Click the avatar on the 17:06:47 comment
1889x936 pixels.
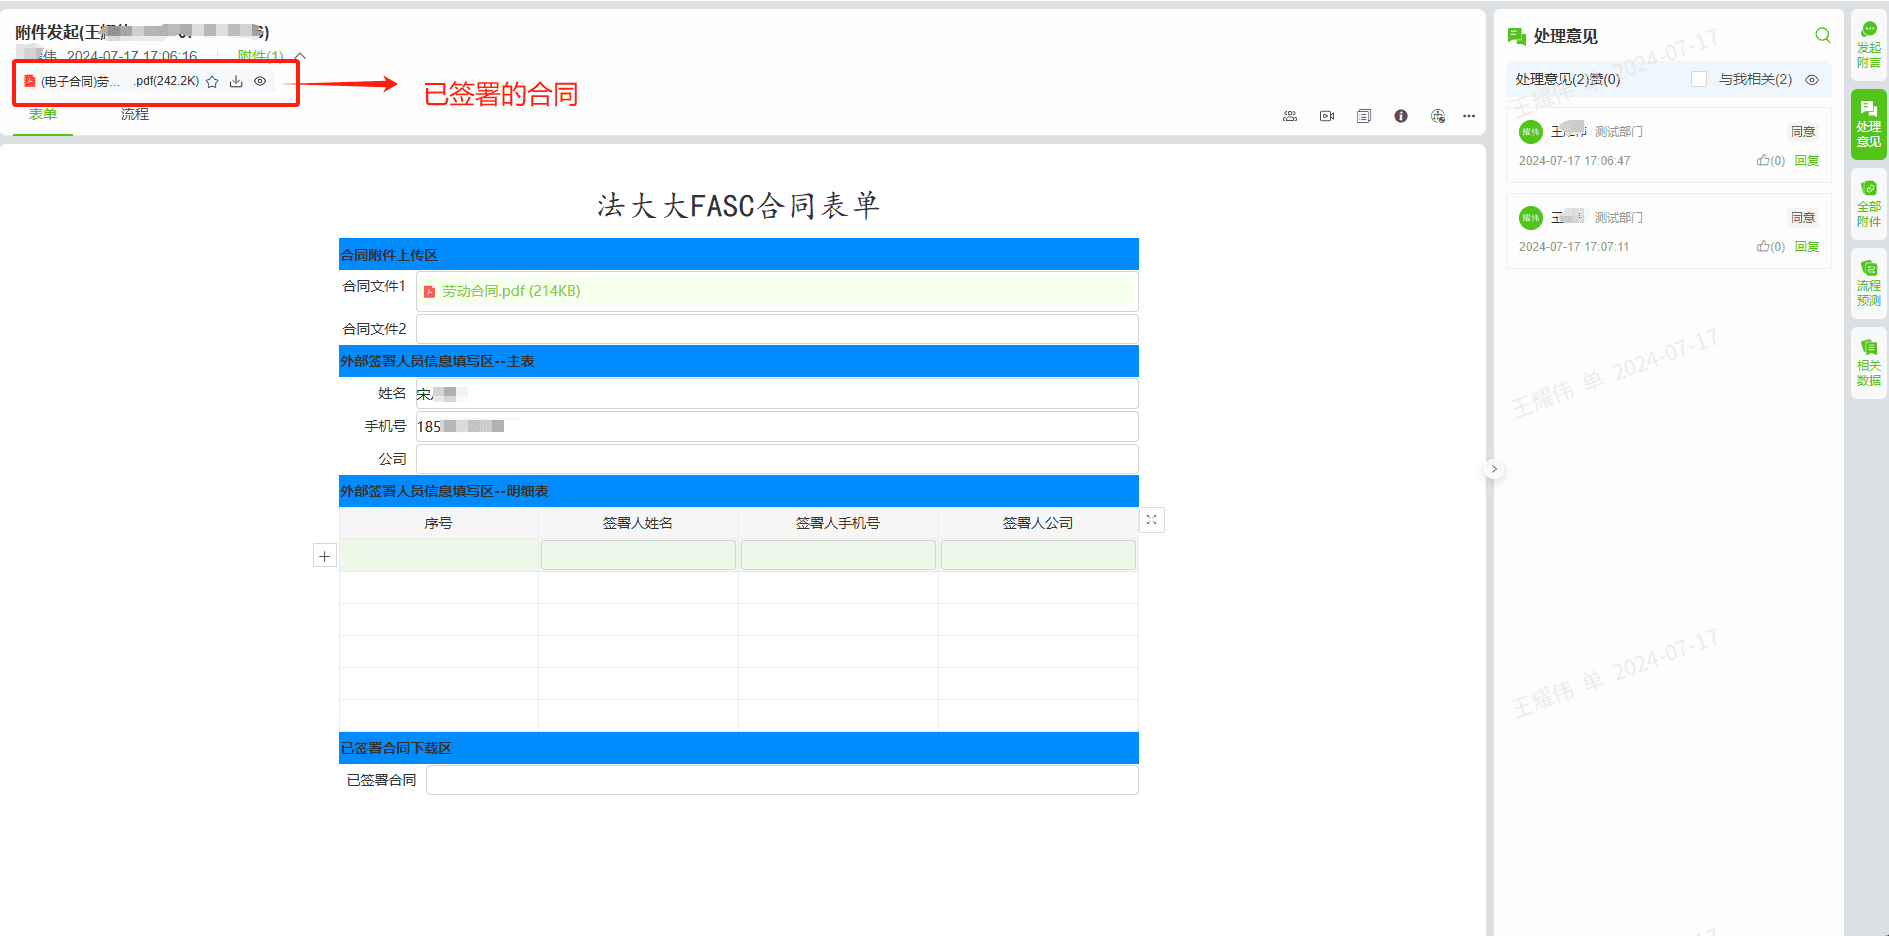coord(1531,132)
